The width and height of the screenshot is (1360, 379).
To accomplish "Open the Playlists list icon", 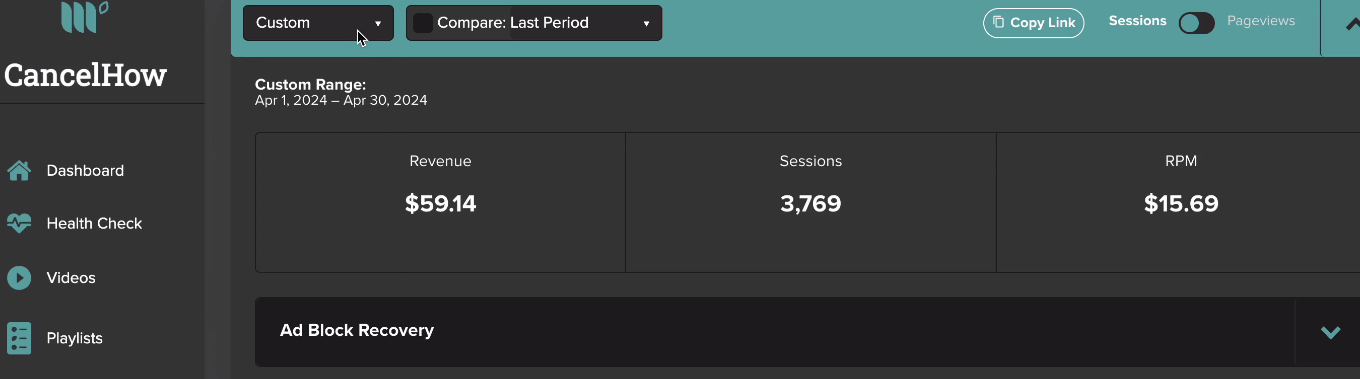I will tap(19, 338).
